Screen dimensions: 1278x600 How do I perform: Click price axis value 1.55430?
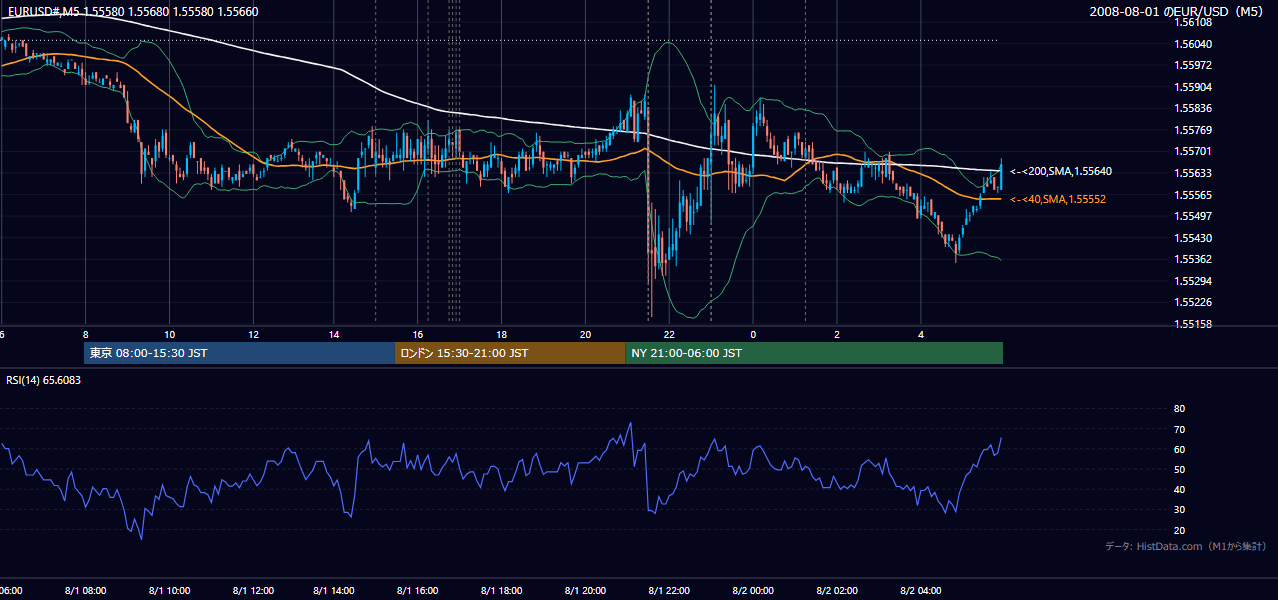(x=1193, y=238)
